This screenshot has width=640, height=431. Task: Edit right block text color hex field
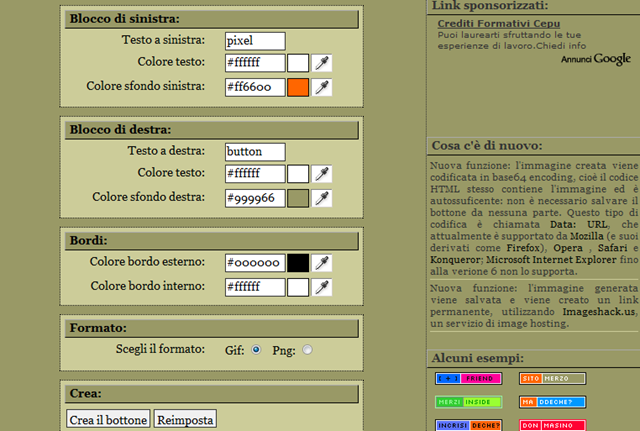tap(255, 174)
